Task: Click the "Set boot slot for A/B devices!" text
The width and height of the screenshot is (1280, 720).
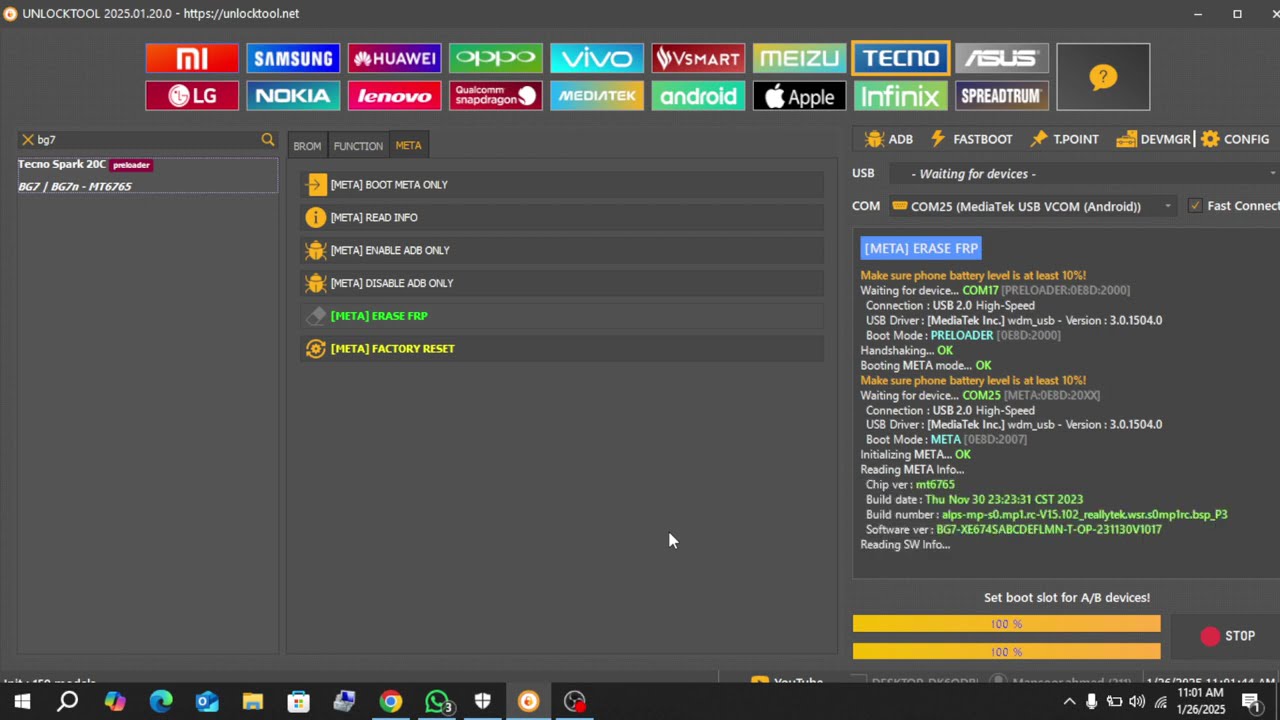Action: [x=1067, y=598]
